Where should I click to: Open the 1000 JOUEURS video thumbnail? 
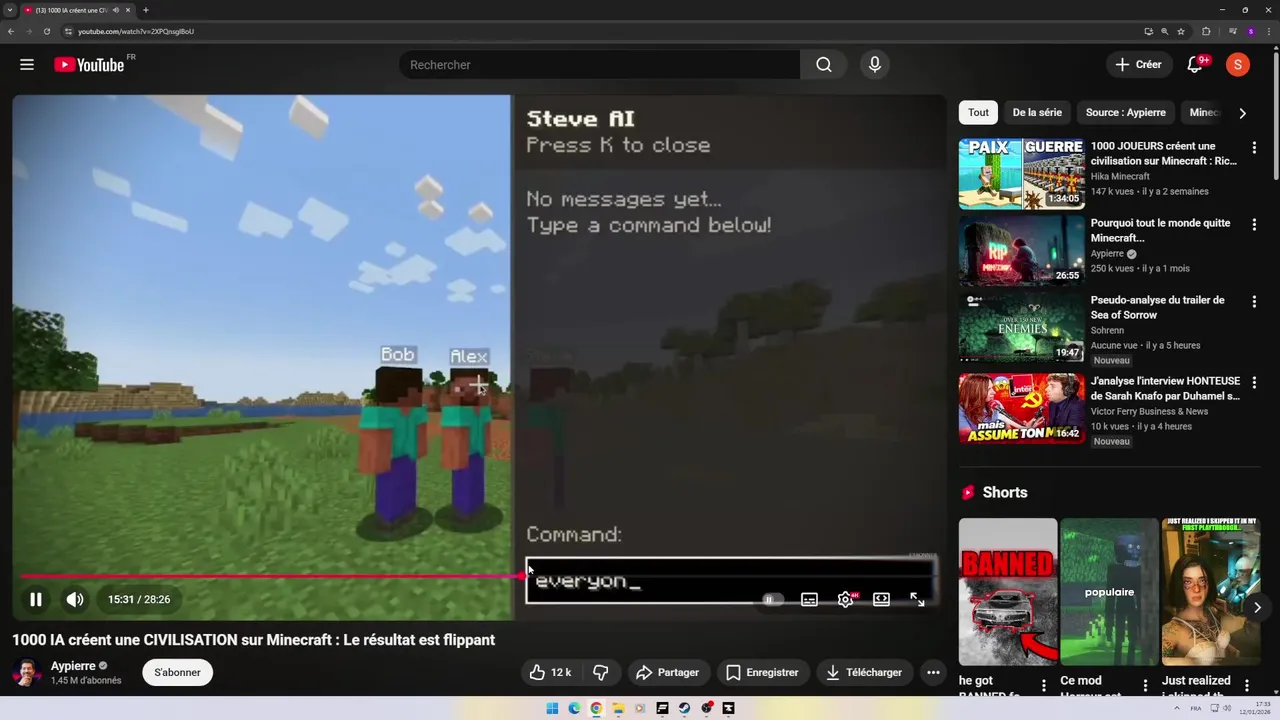(x=1021, y=174)
